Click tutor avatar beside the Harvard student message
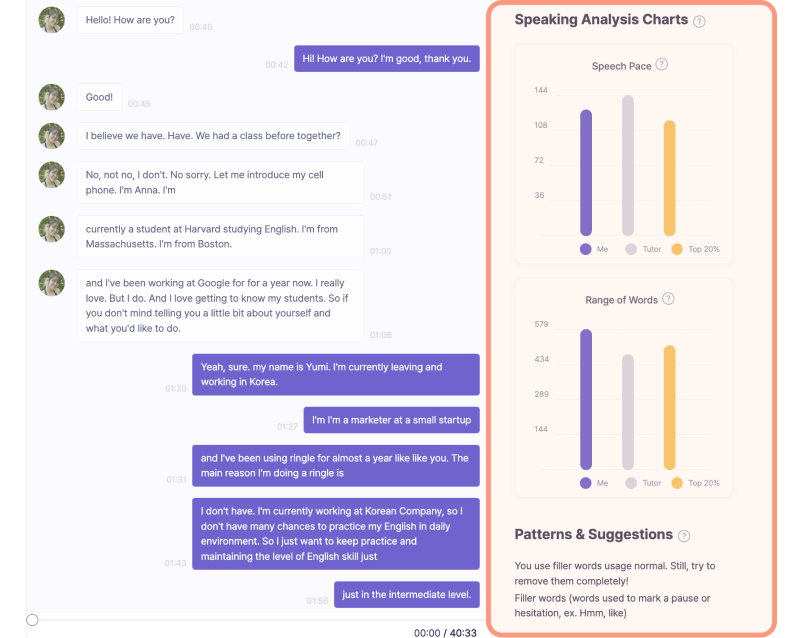Screen dimensions: 795x638 [52, 229]
